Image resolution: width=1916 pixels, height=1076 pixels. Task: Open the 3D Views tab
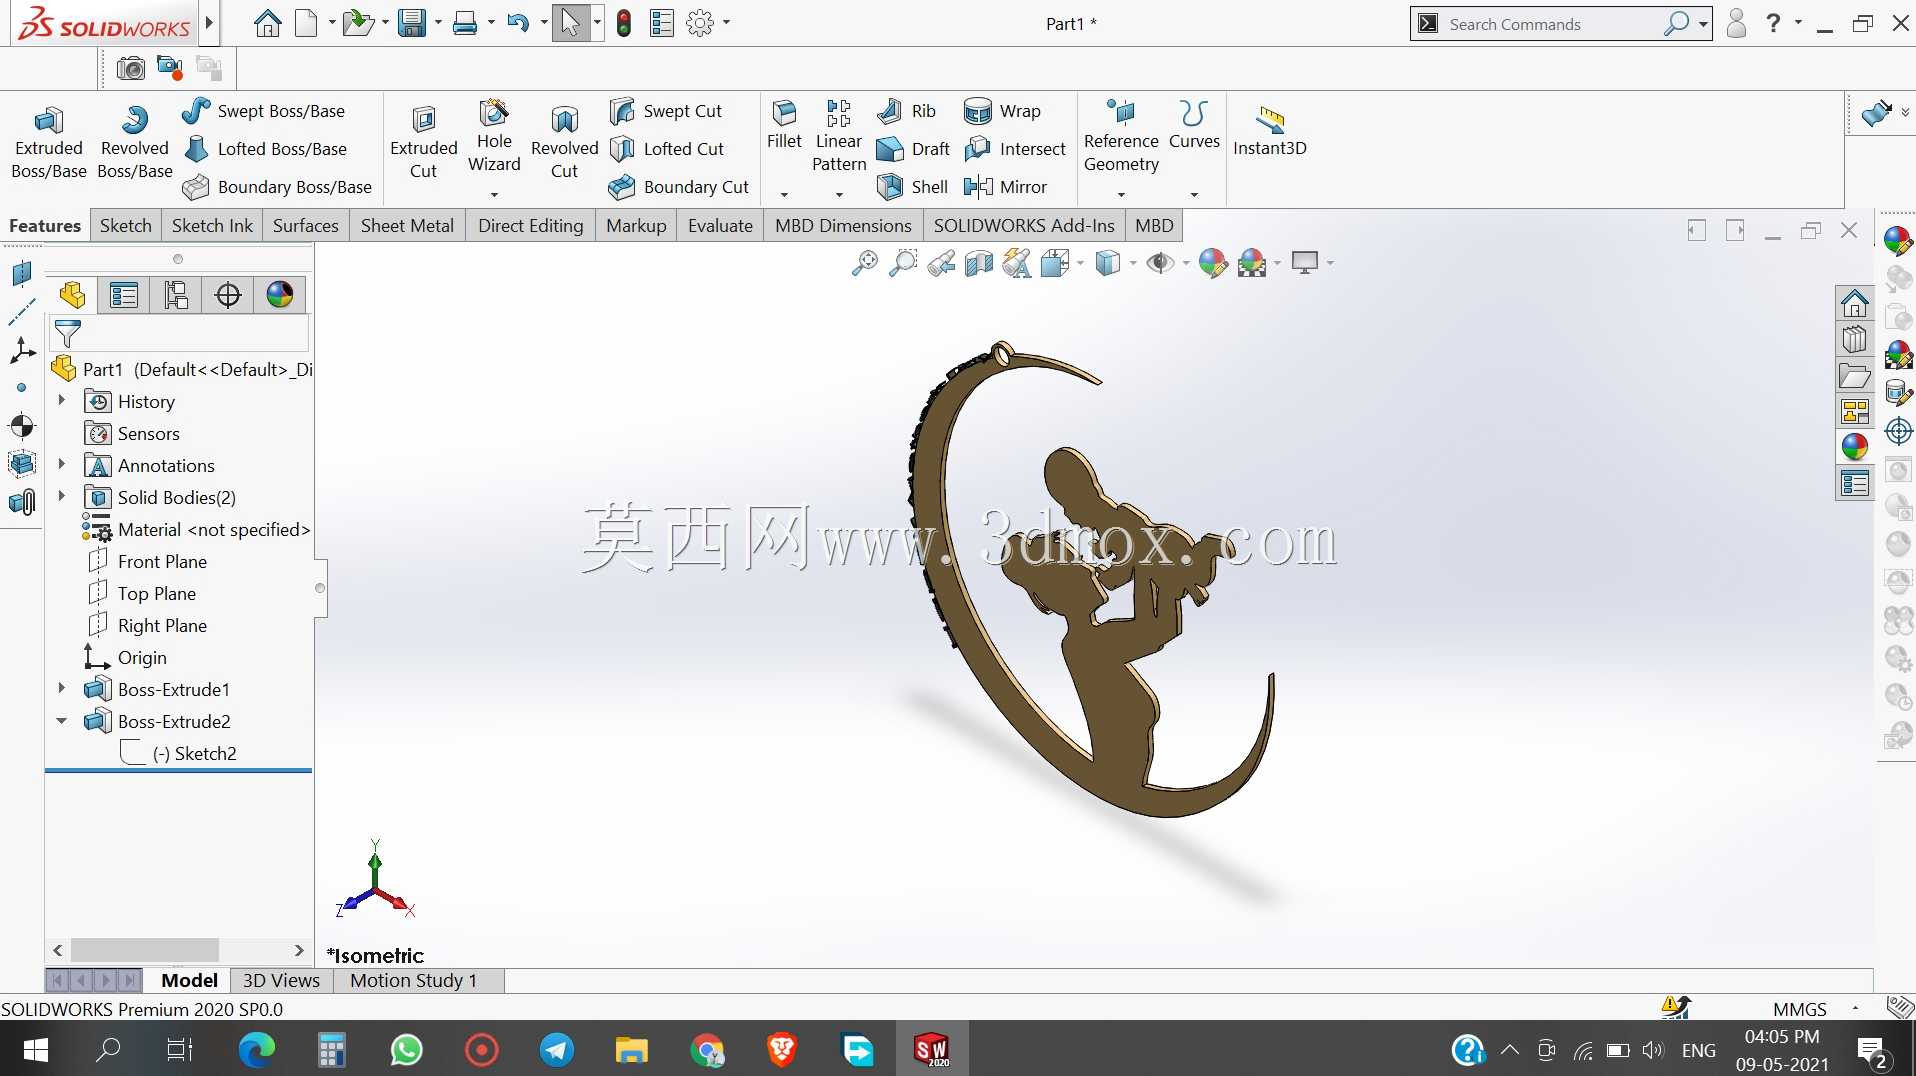(281, 981)
